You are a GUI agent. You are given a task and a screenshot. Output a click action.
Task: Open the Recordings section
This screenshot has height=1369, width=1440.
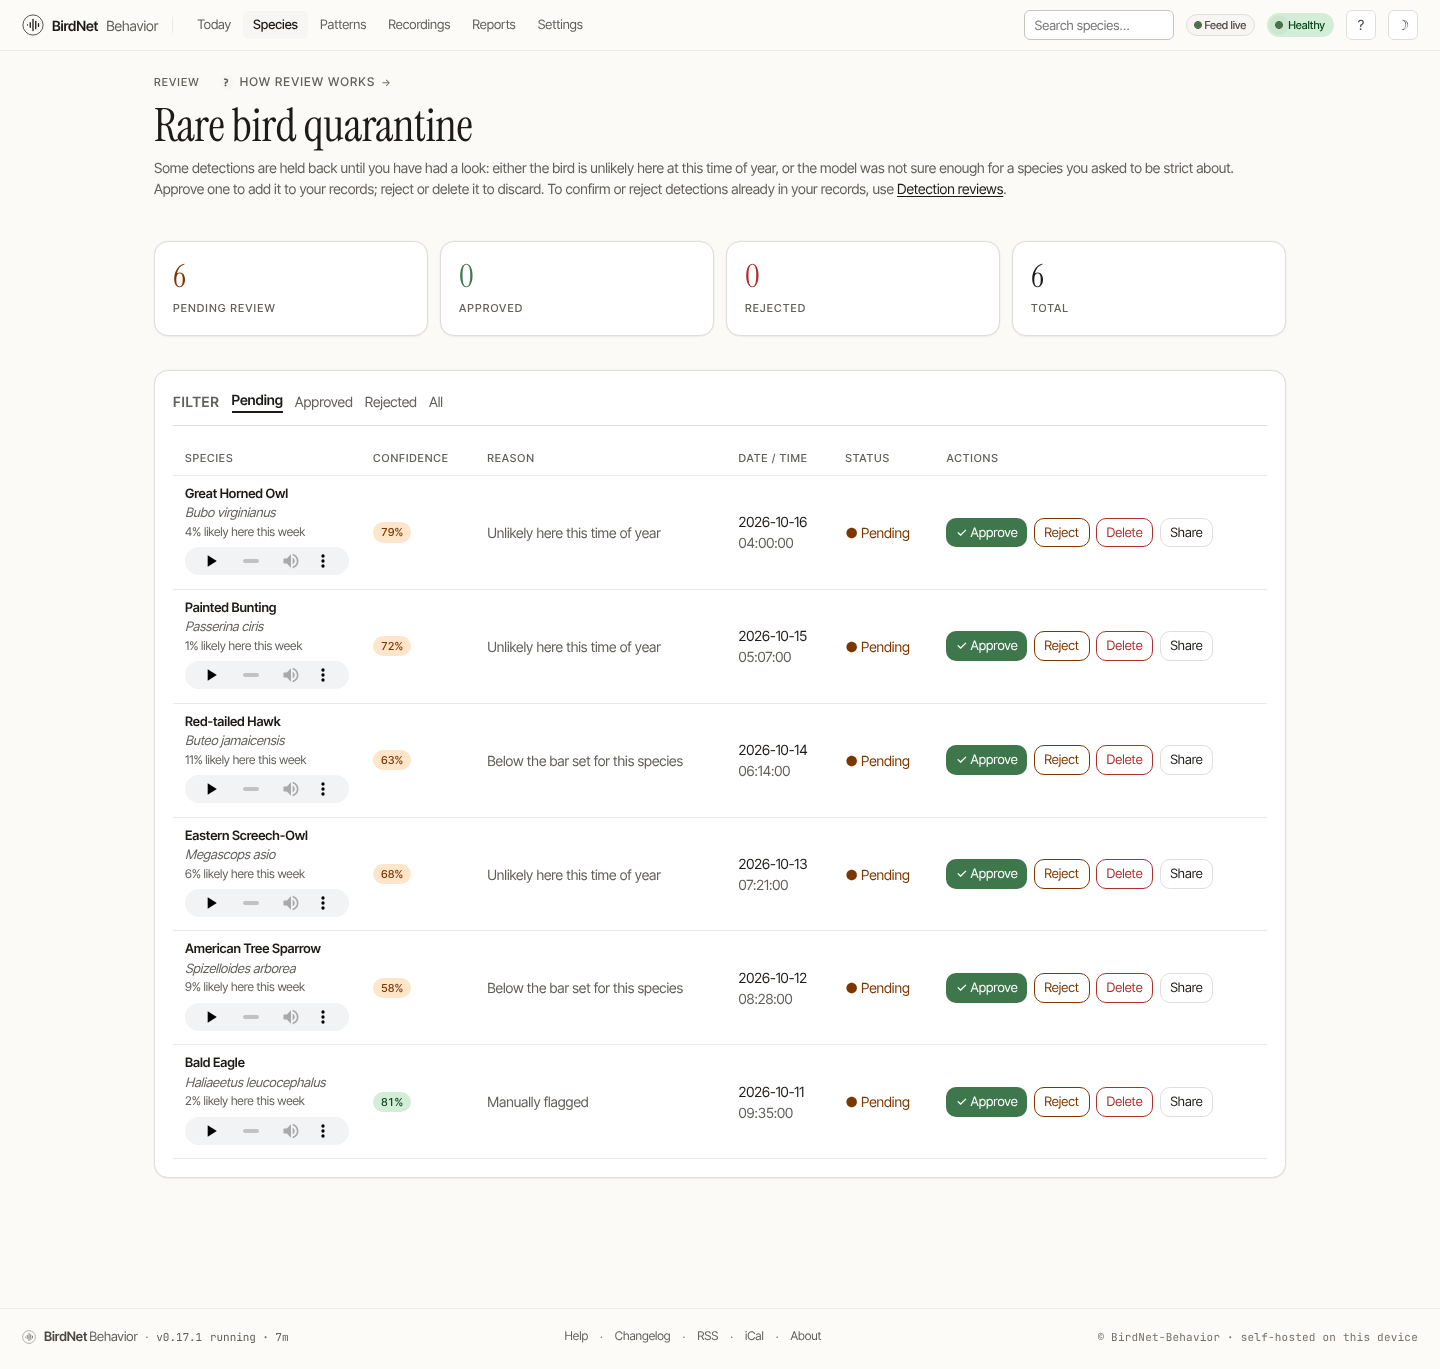pos(419,25)
